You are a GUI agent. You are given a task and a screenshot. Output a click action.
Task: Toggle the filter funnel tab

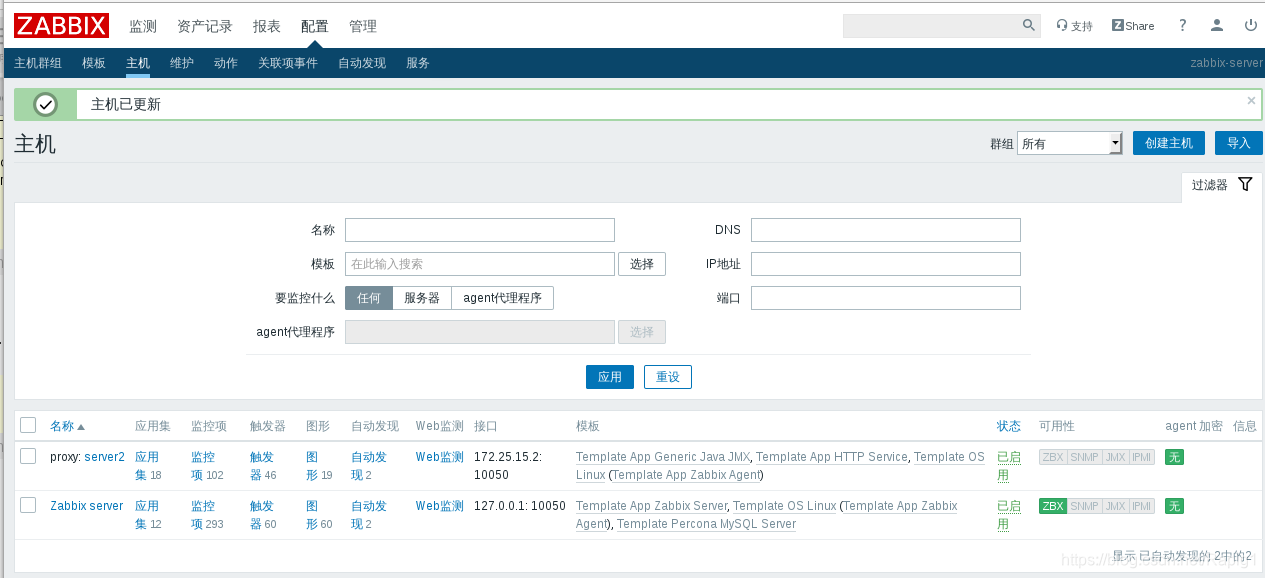coord(1222,185)
